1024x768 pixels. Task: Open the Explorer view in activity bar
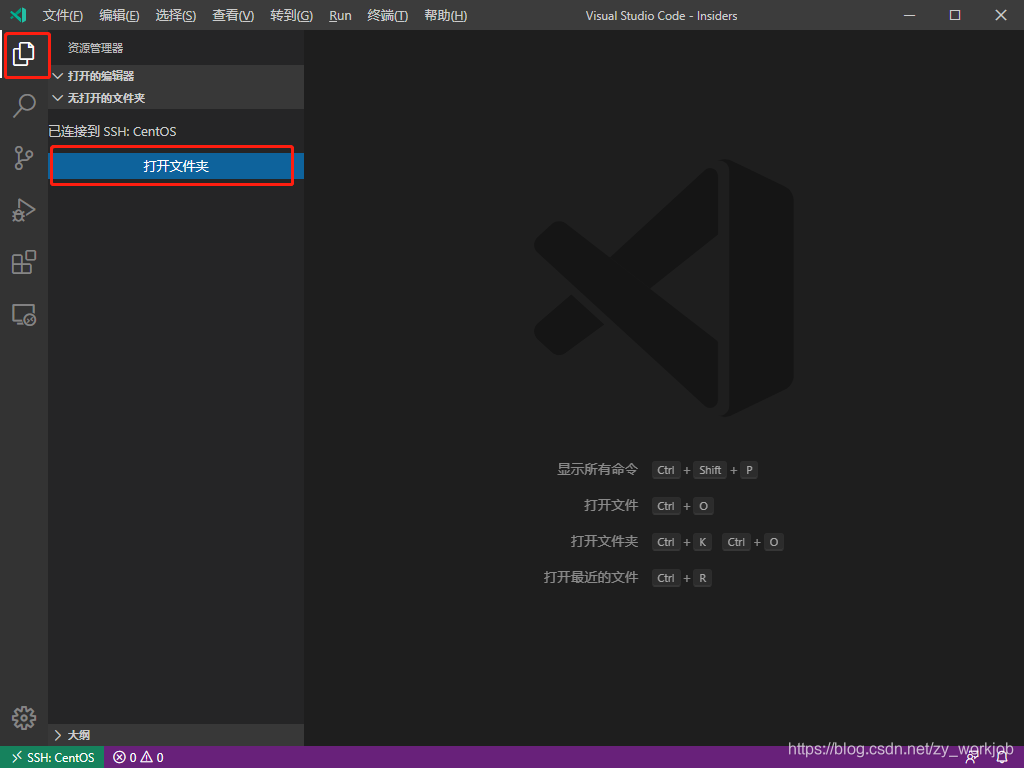click(x=24, y=54)
